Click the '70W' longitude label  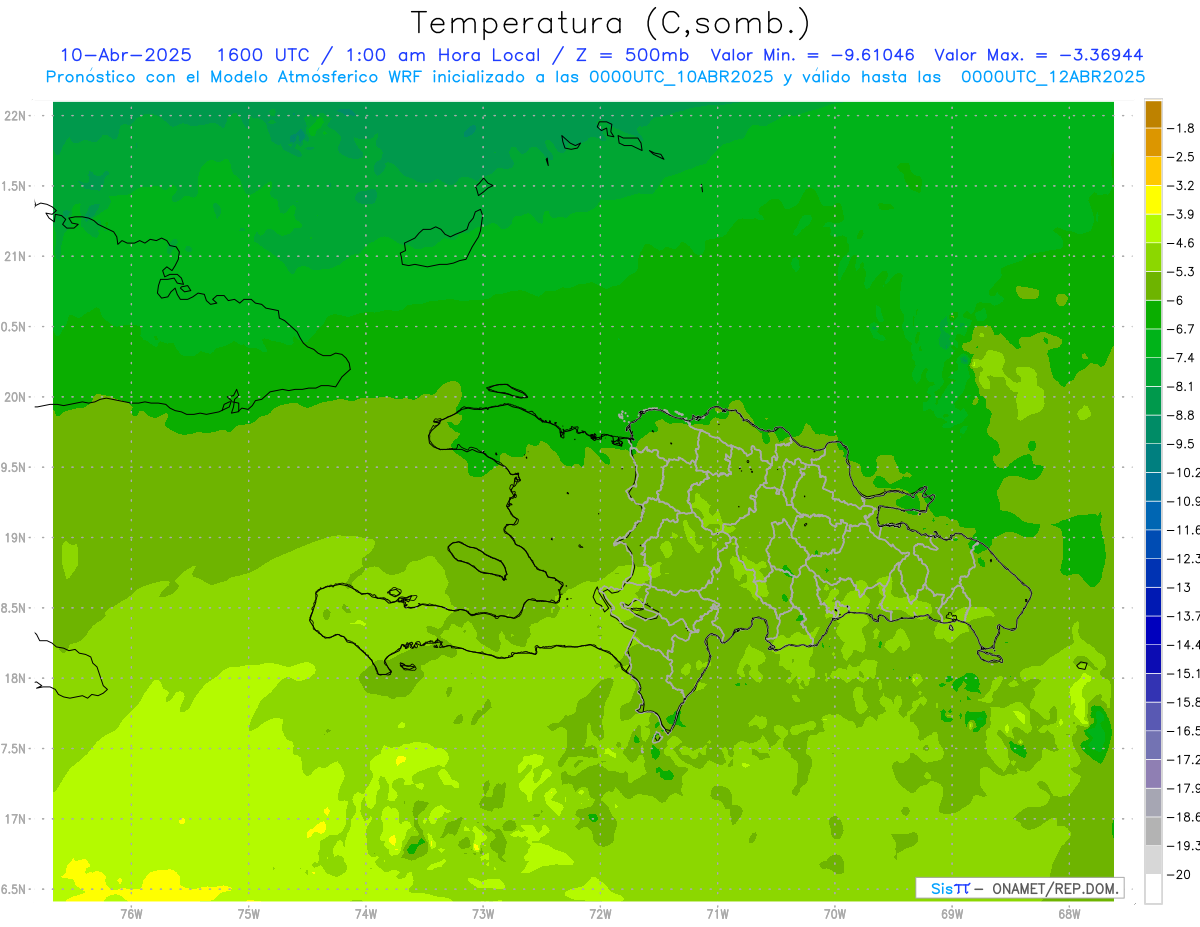click(835, 914)
